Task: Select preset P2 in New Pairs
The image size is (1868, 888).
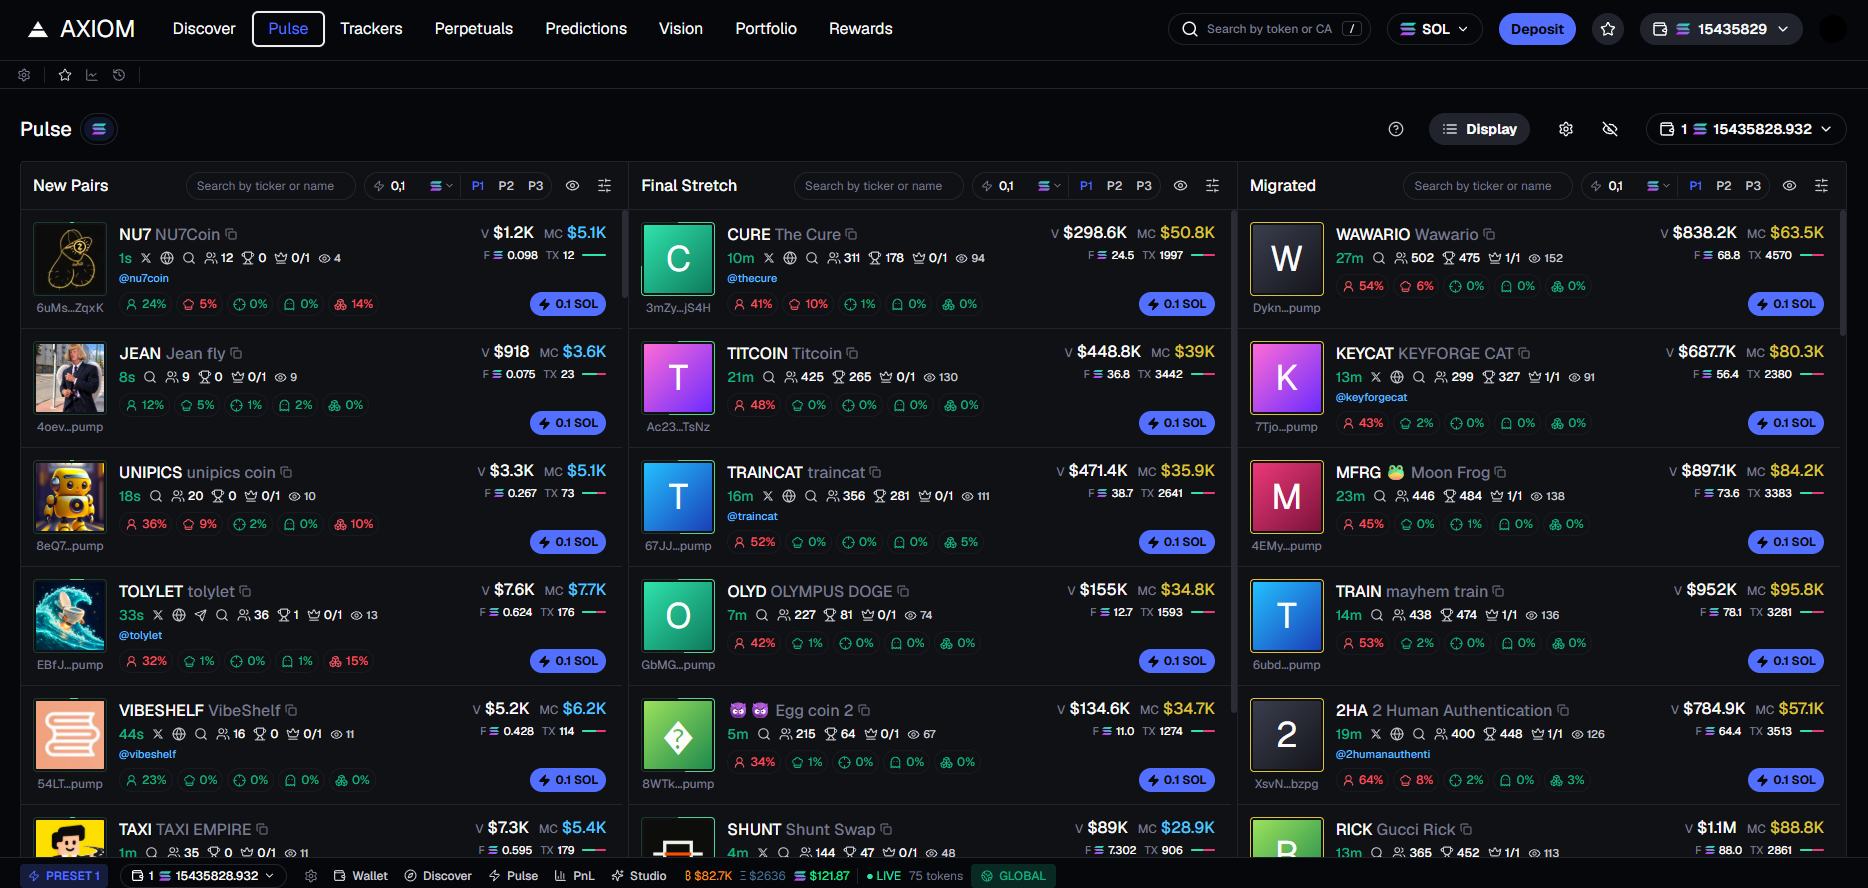Action: click(506, 186)
